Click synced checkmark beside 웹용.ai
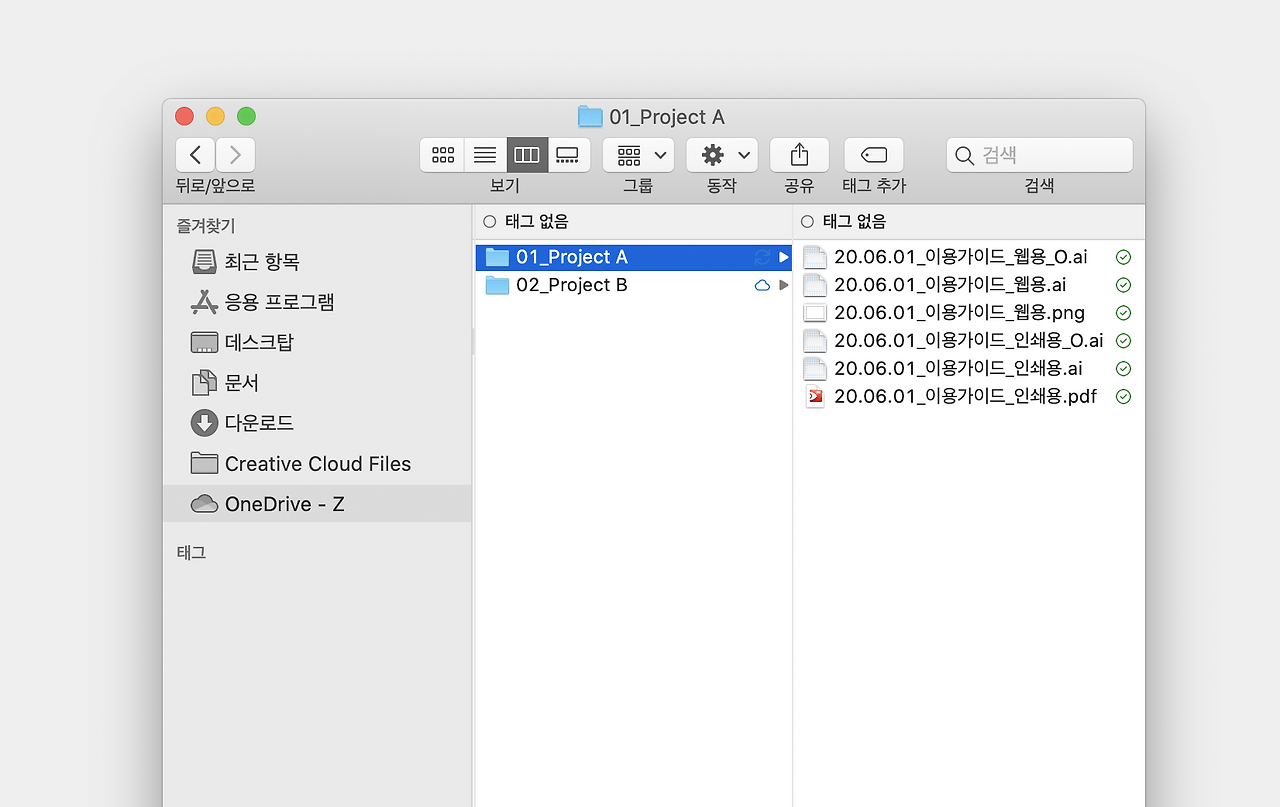The height and width of the screenshot is (807, 1280). 1123,285
